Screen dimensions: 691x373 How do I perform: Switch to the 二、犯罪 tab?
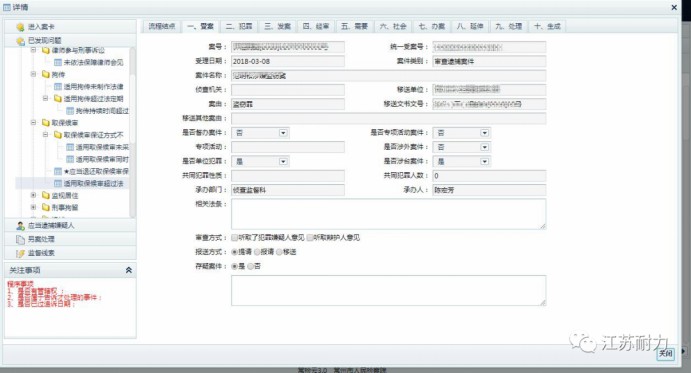pos(239,26)
